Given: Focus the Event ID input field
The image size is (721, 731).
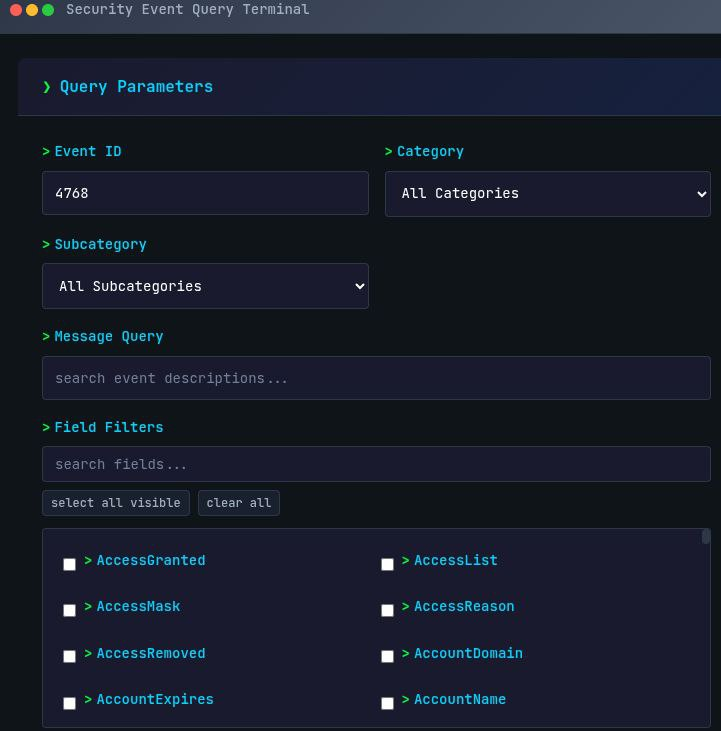Looking at the screenshot, I should click(205, 193).
